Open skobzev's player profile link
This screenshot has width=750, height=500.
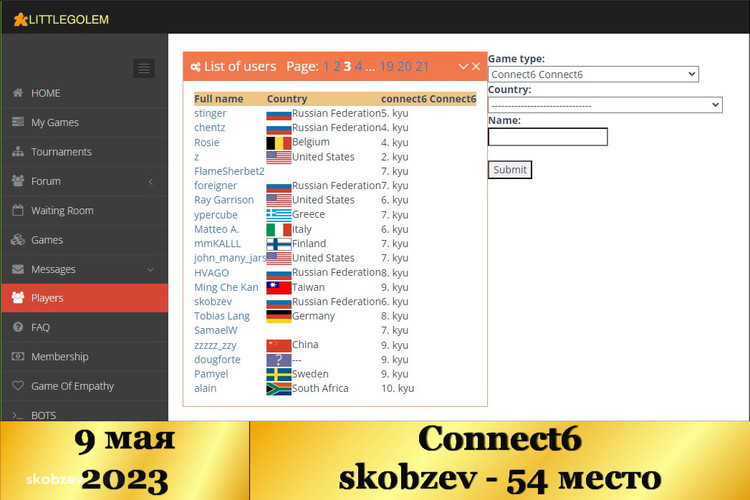point(212,301)
